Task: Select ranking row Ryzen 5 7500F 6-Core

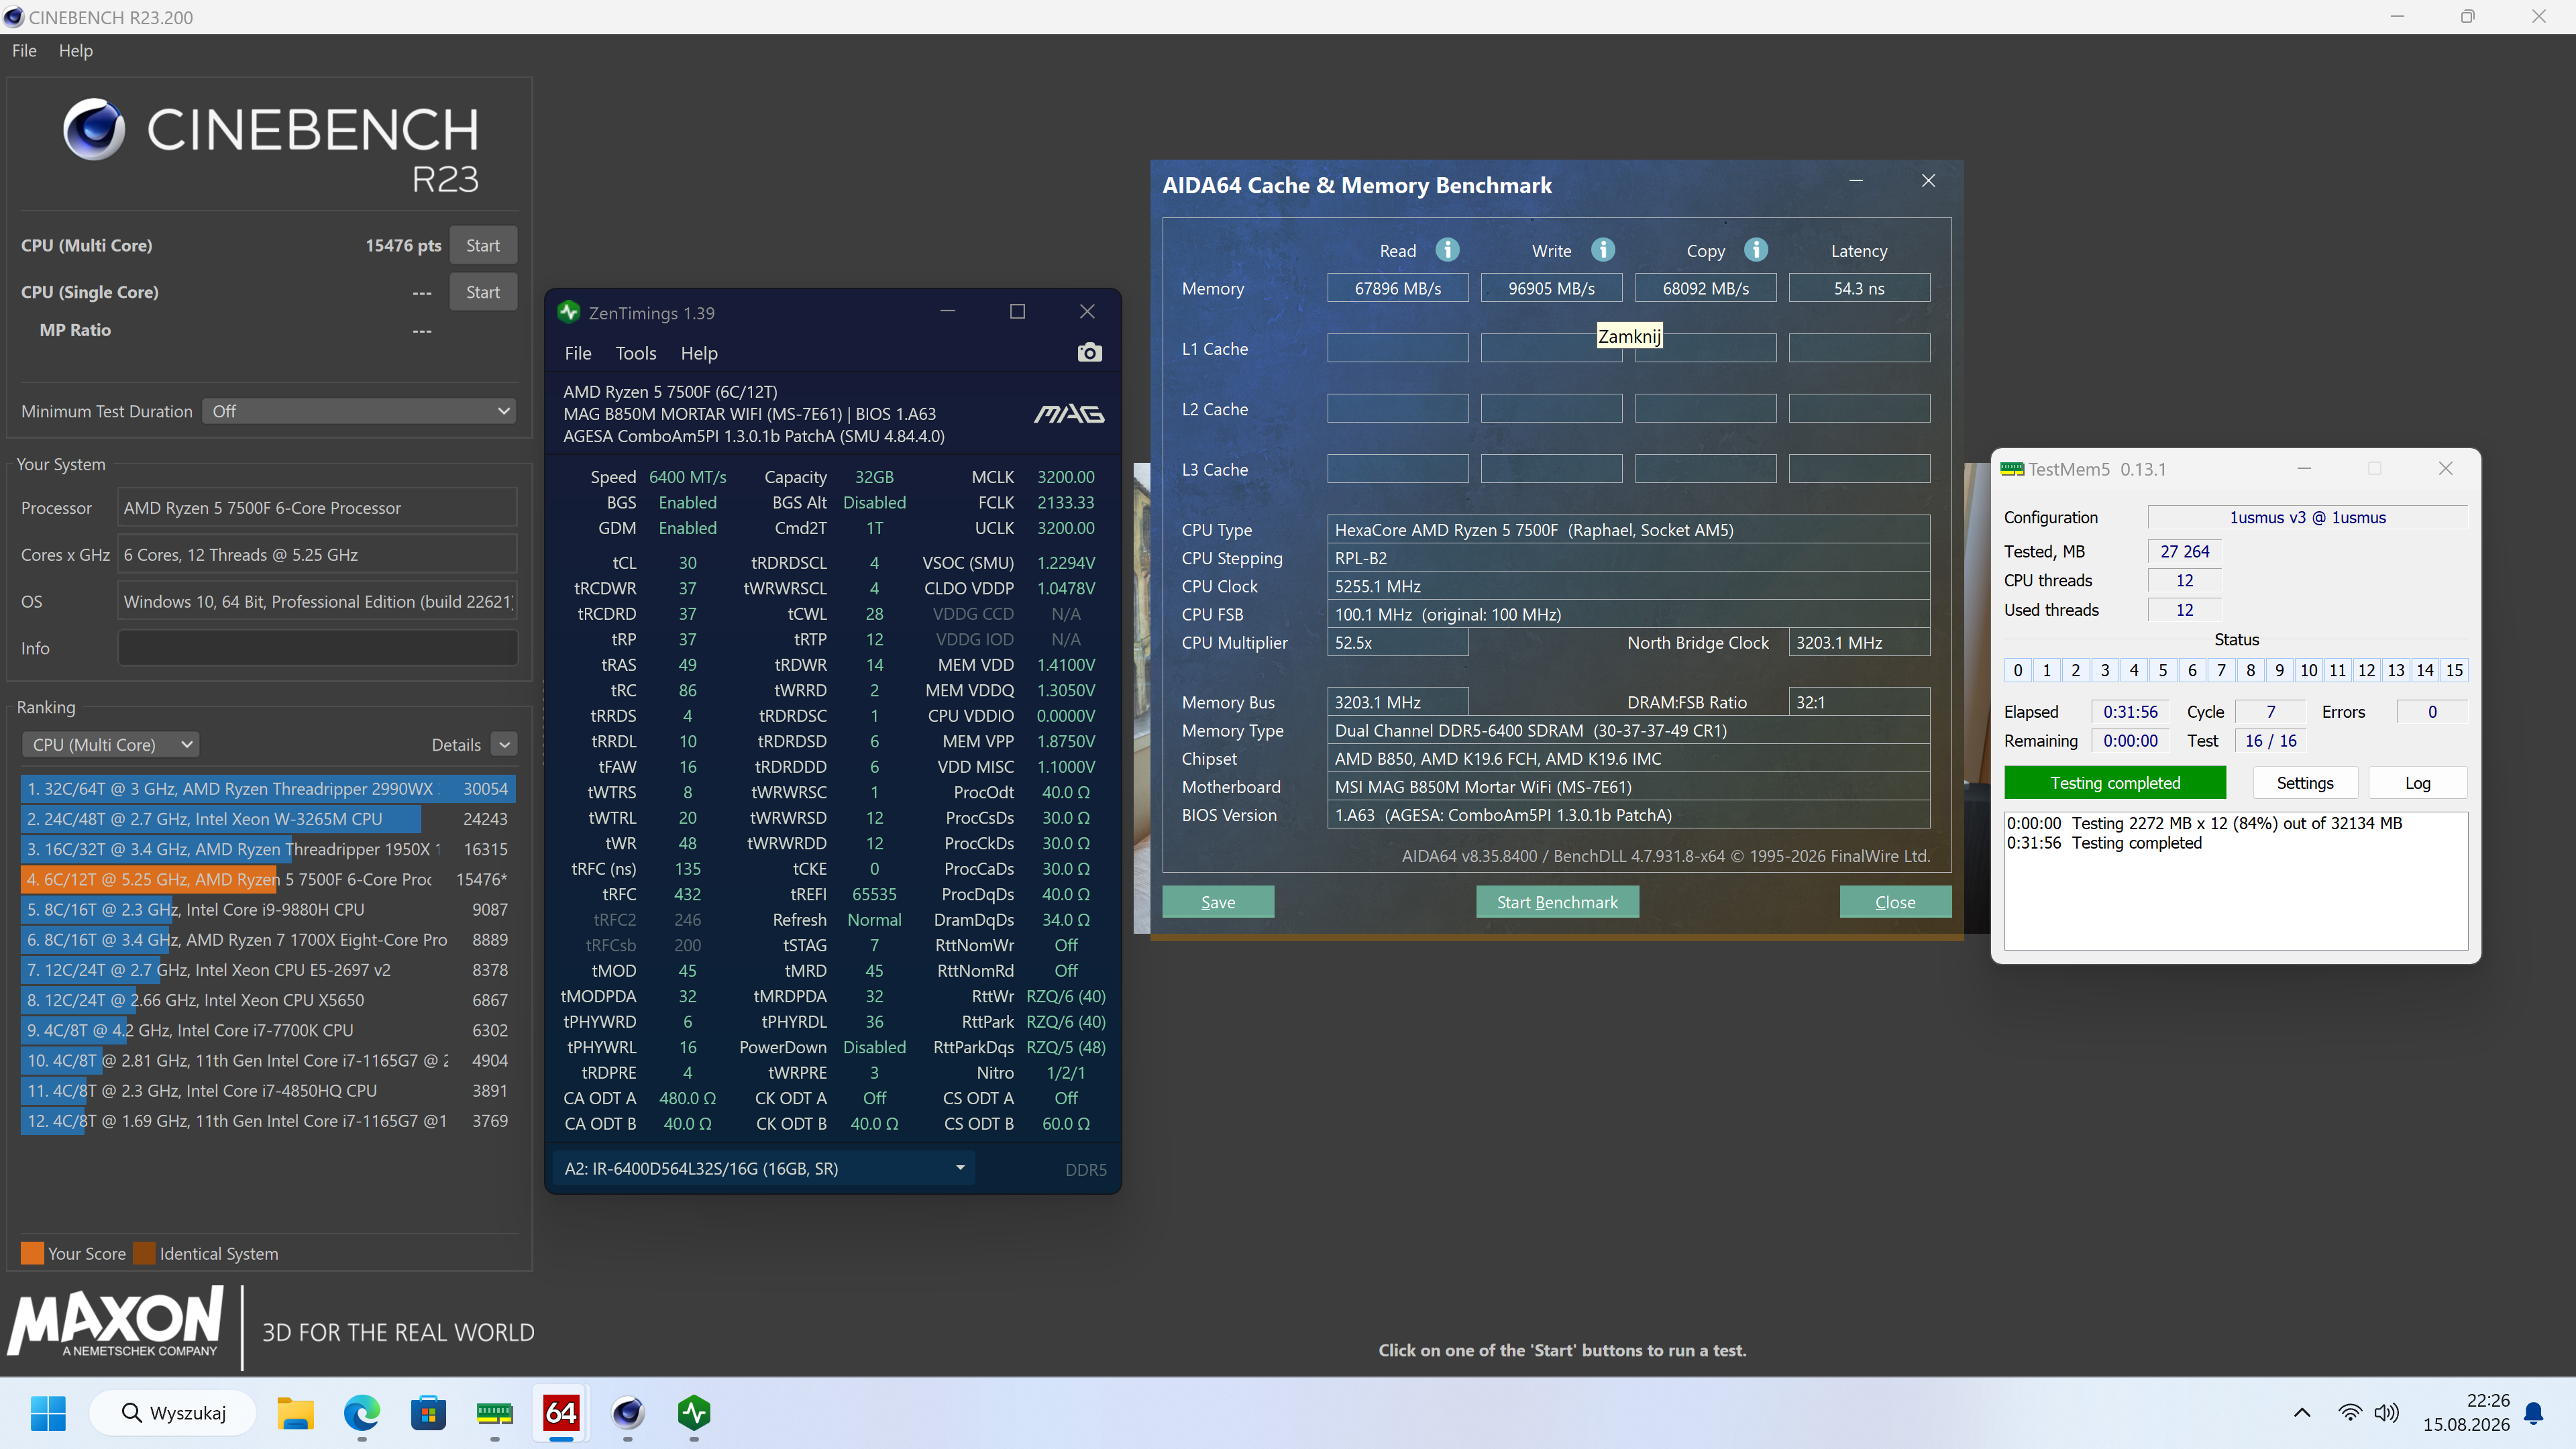Action: tap(268, 879)
